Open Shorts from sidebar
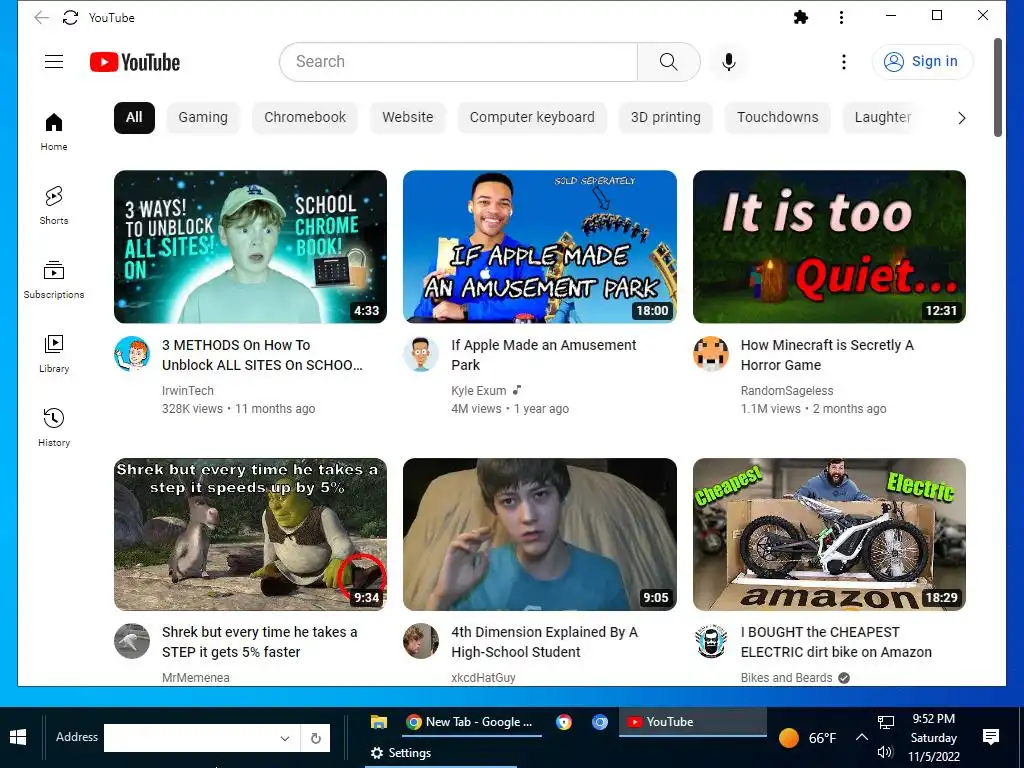1024x768 pixels. [54, 205]
